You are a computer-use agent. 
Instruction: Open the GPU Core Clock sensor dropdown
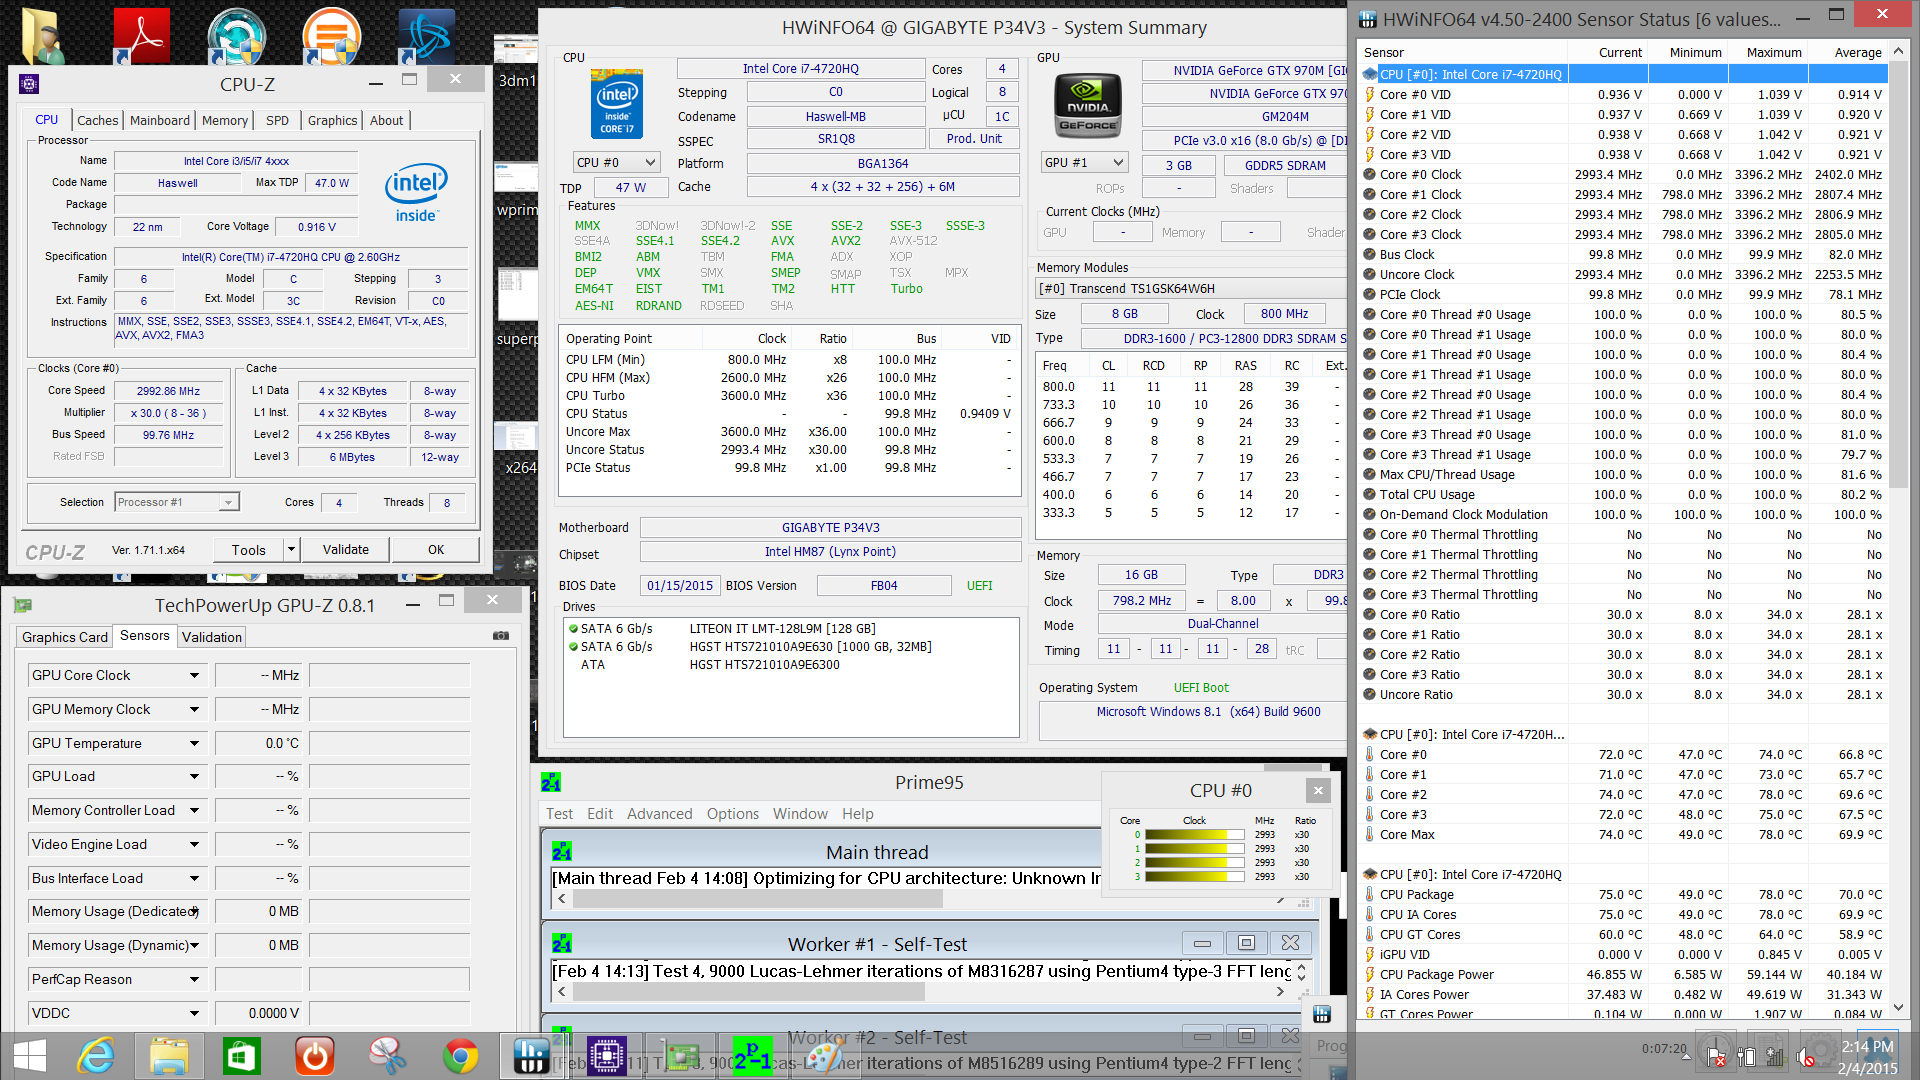pos(194,676)
